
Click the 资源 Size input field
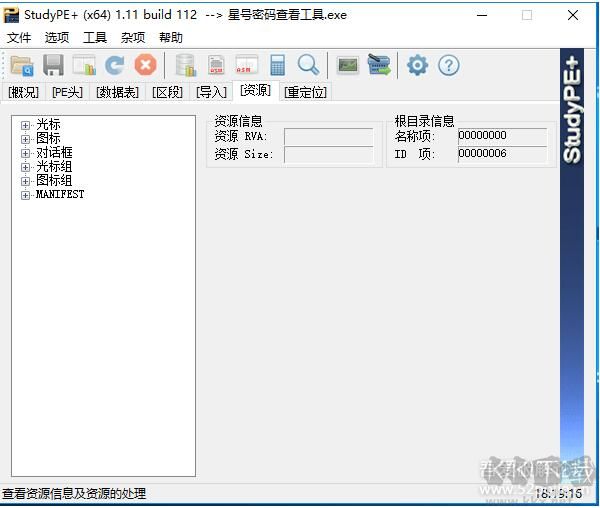tap(329, 155)
